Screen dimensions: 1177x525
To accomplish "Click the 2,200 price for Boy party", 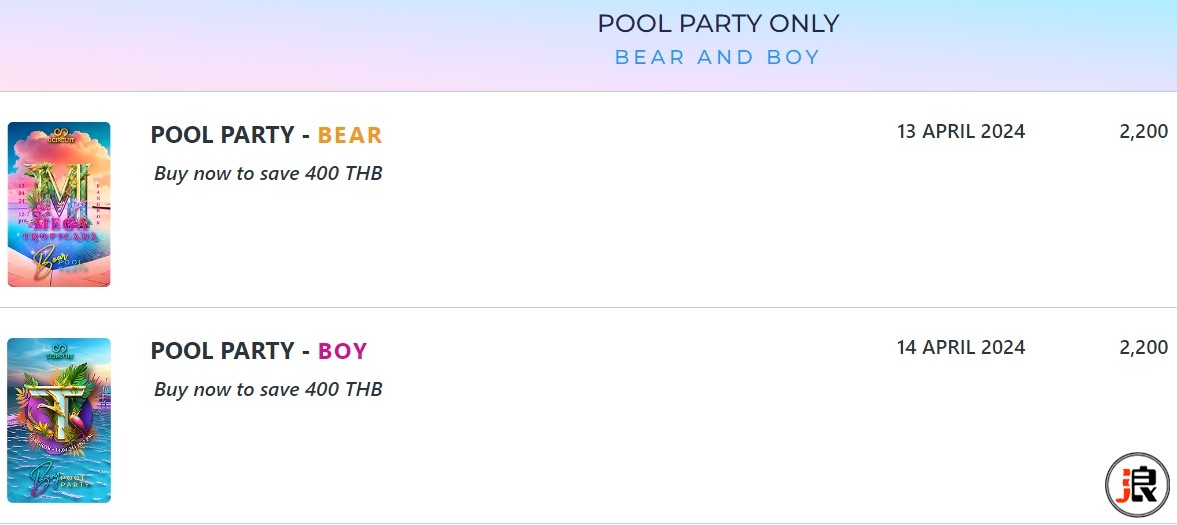I will click(x=1143, y=347).
